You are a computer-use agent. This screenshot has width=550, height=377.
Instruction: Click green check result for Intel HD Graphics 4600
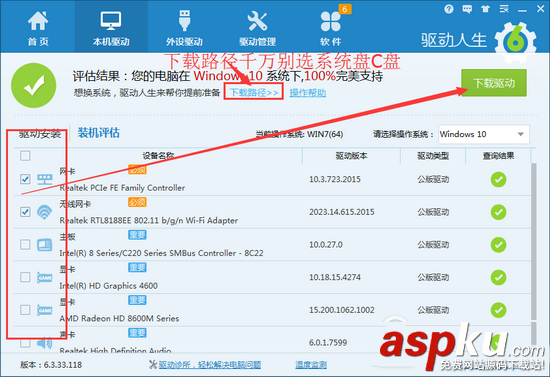point(498,277)
